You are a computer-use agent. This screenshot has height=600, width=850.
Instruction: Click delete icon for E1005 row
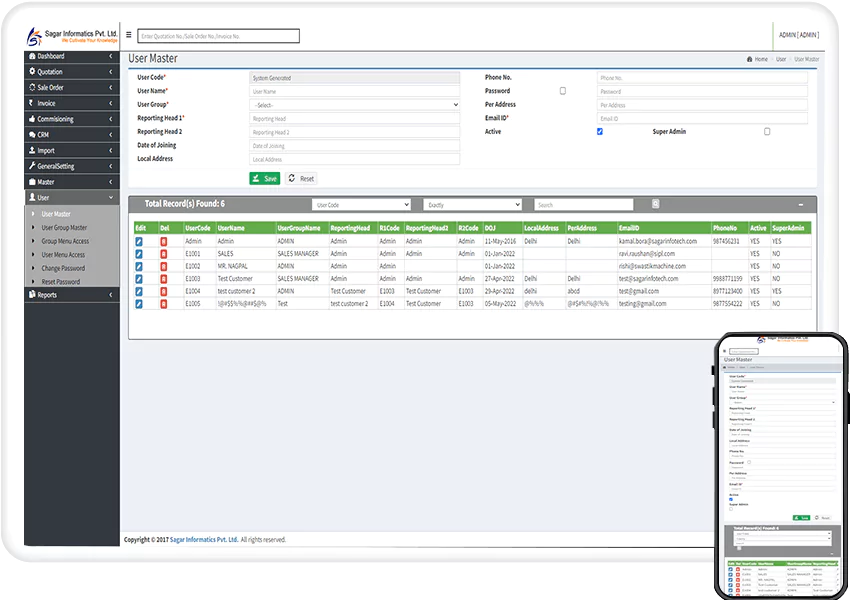(164, 304)
